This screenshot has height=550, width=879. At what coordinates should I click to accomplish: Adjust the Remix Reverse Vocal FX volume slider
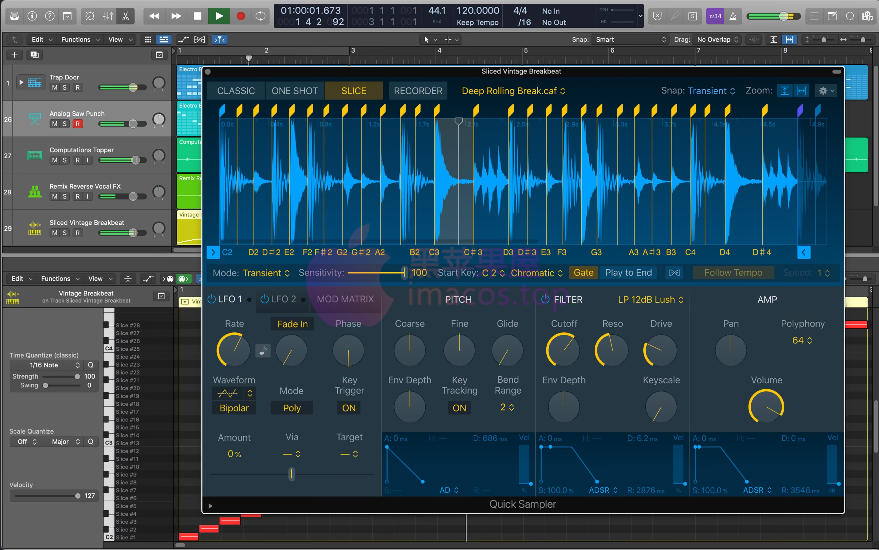pyautogui.click(x=123, y=196)
